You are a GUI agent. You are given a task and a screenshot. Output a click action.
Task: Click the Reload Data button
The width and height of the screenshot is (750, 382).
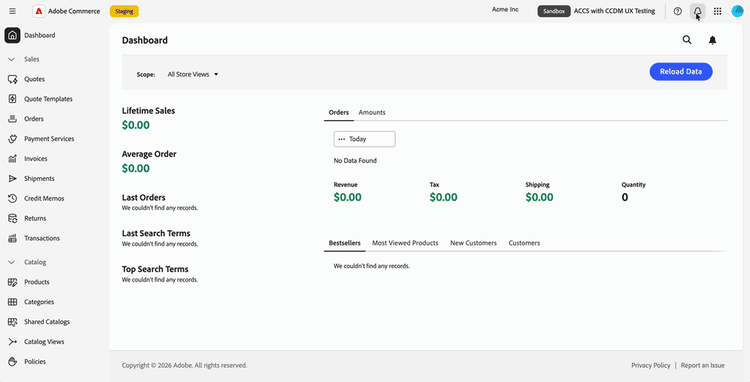681,72
